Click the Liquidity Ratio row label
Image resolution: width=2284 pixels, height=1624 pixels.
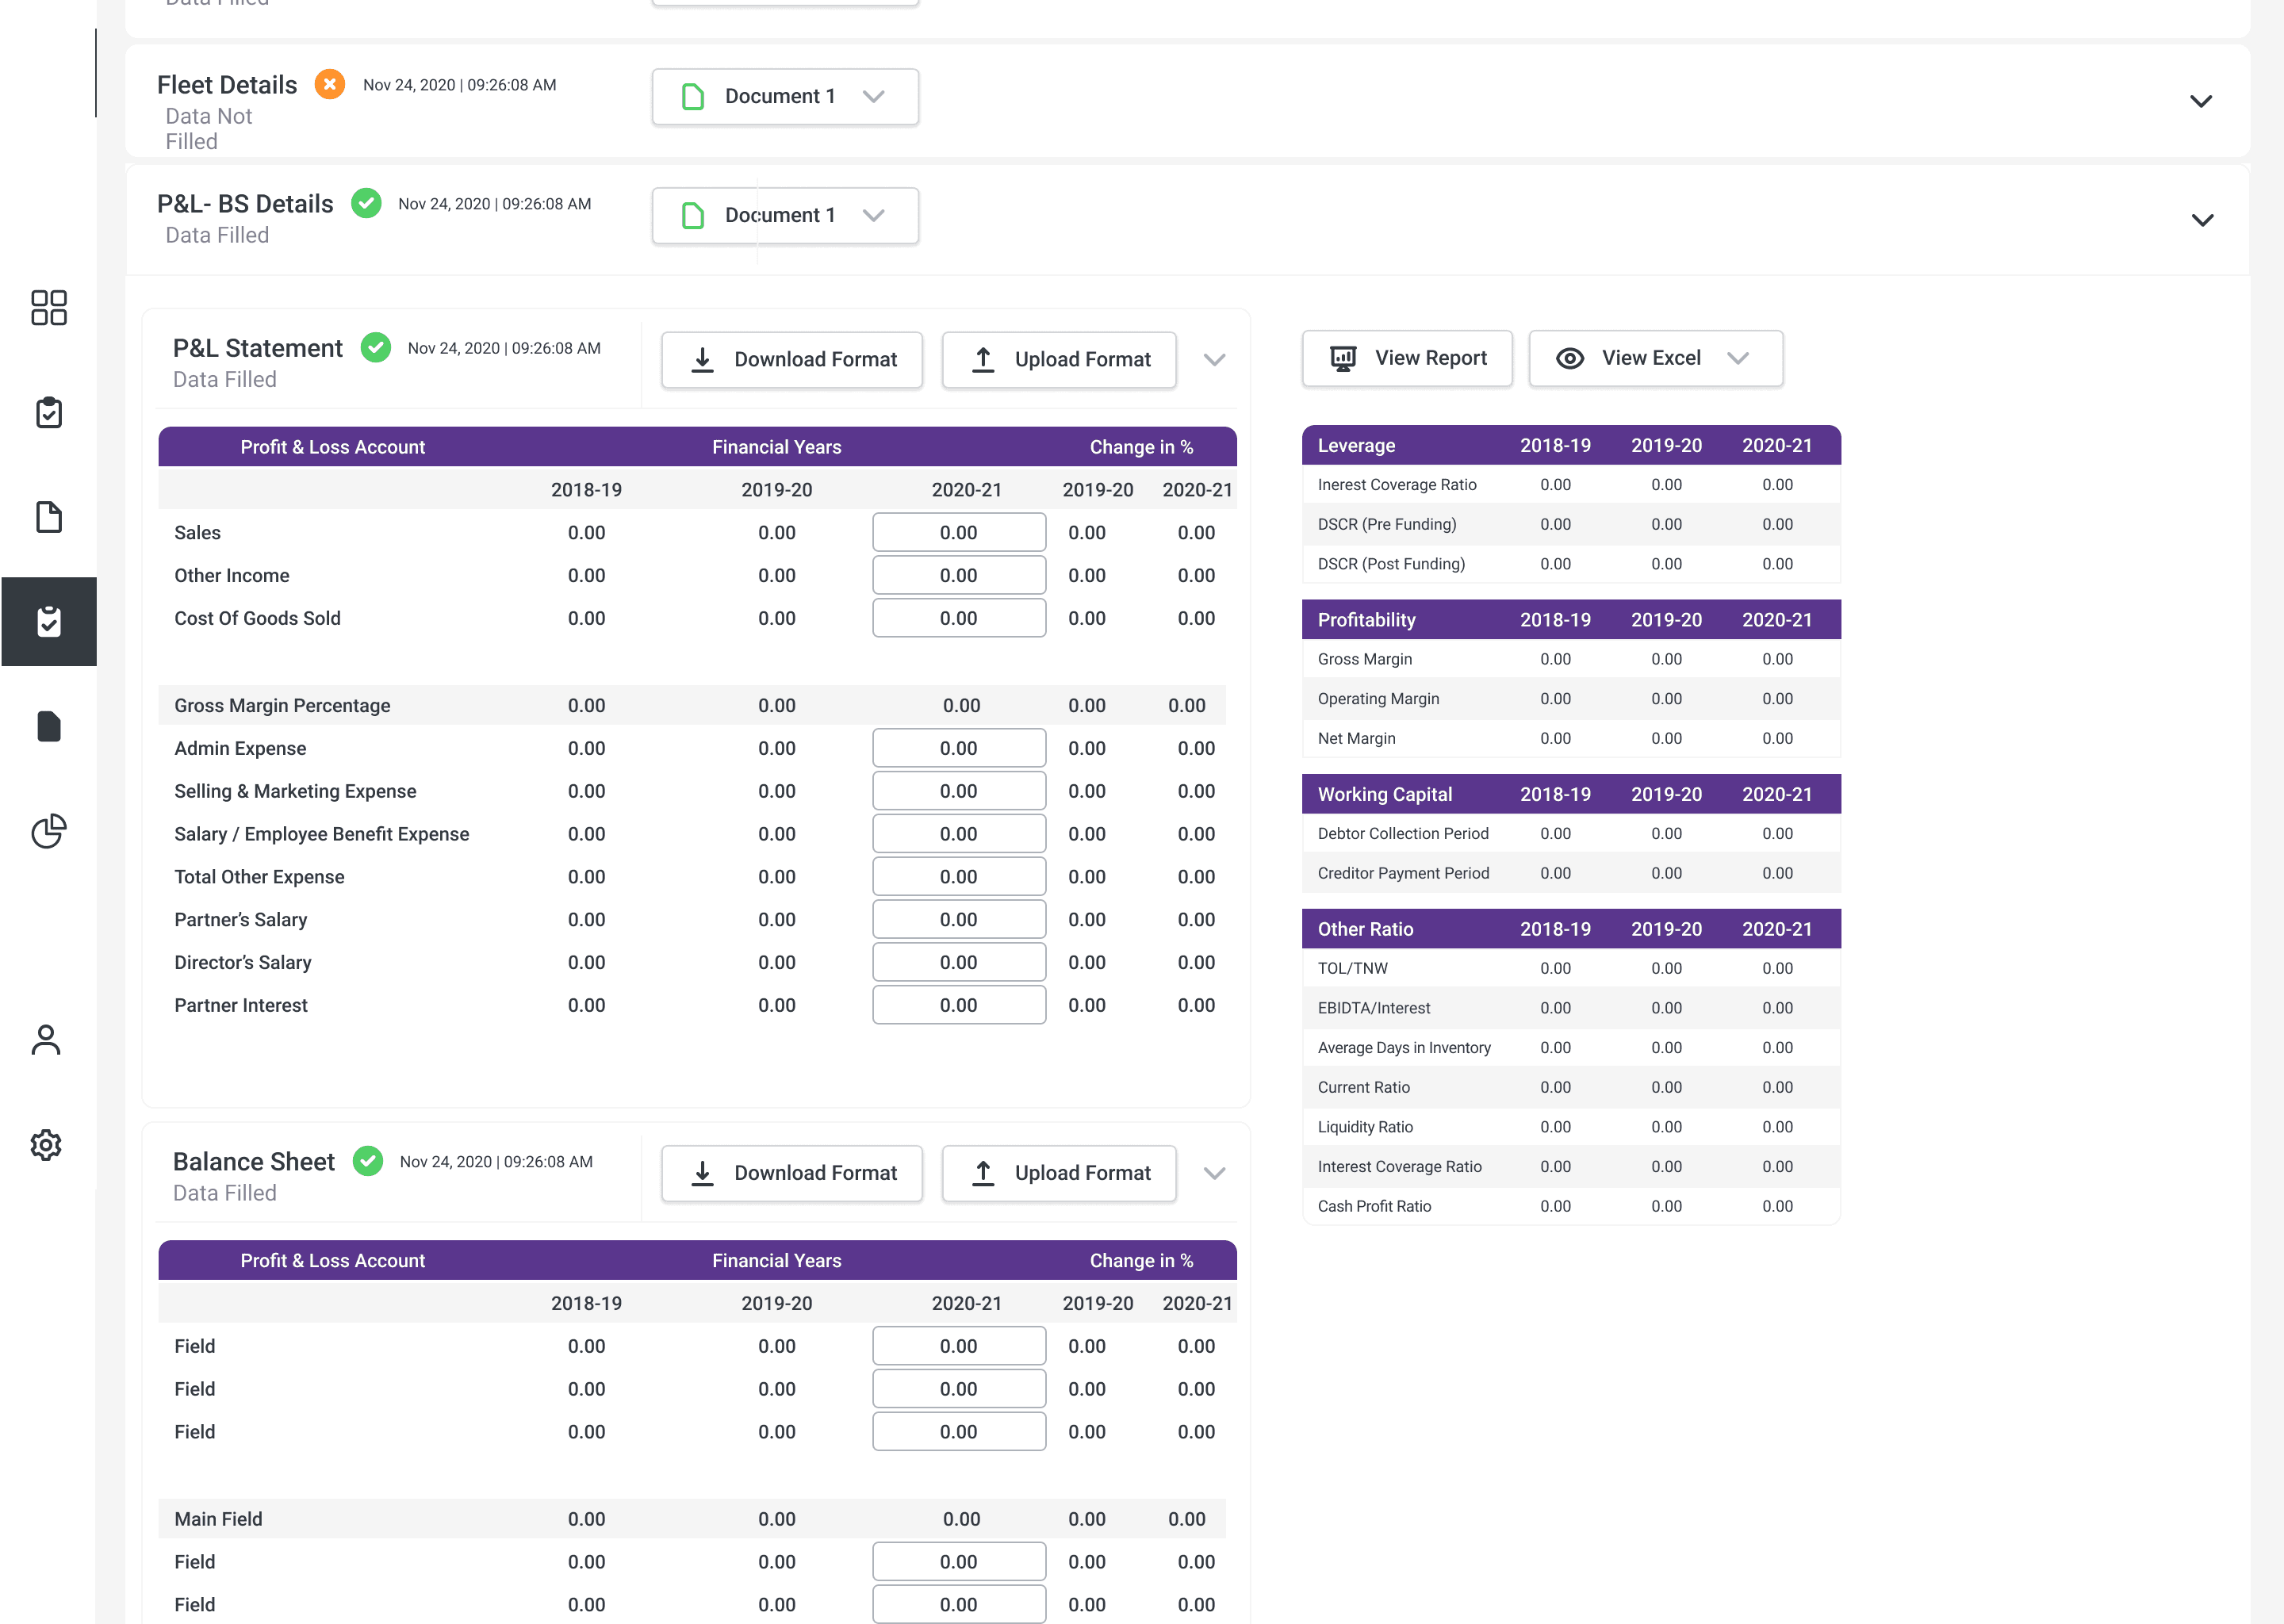1365,1127
